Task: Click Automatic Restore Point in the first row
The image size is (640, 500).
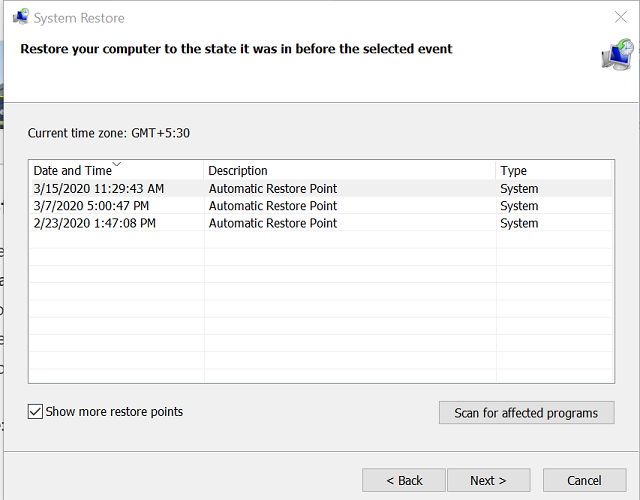Action: 272,189
